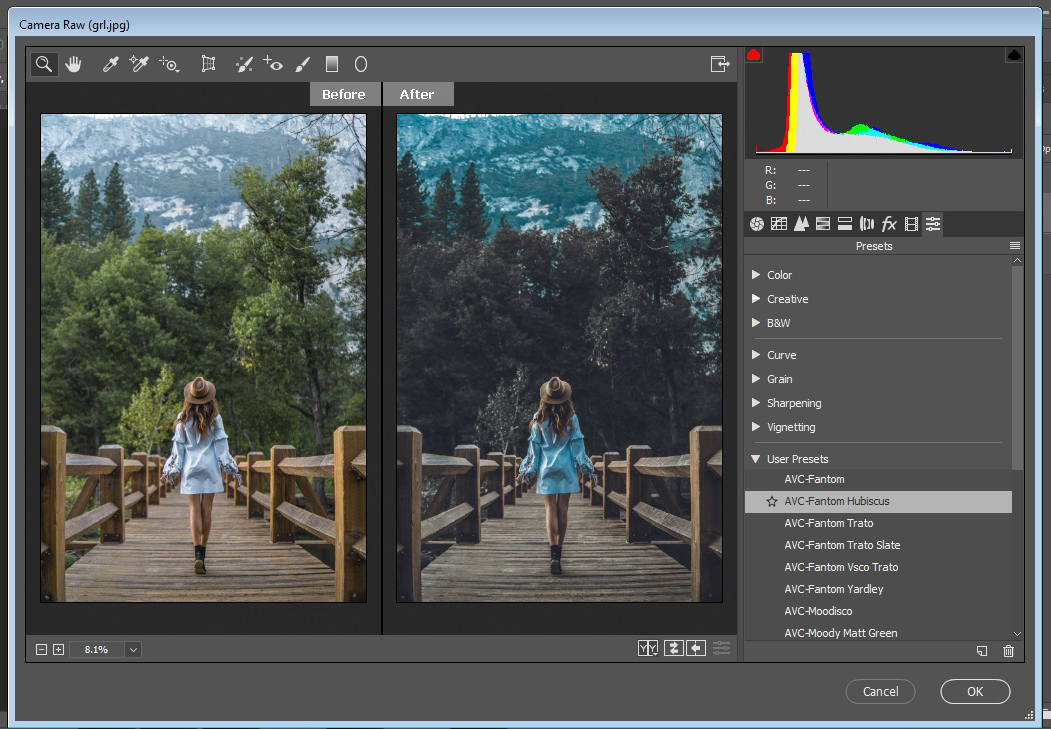Viewport: 1051px width, 729px height.
Task: Apply the AVC-Fantom preset
Action: (x=878, y=479)
